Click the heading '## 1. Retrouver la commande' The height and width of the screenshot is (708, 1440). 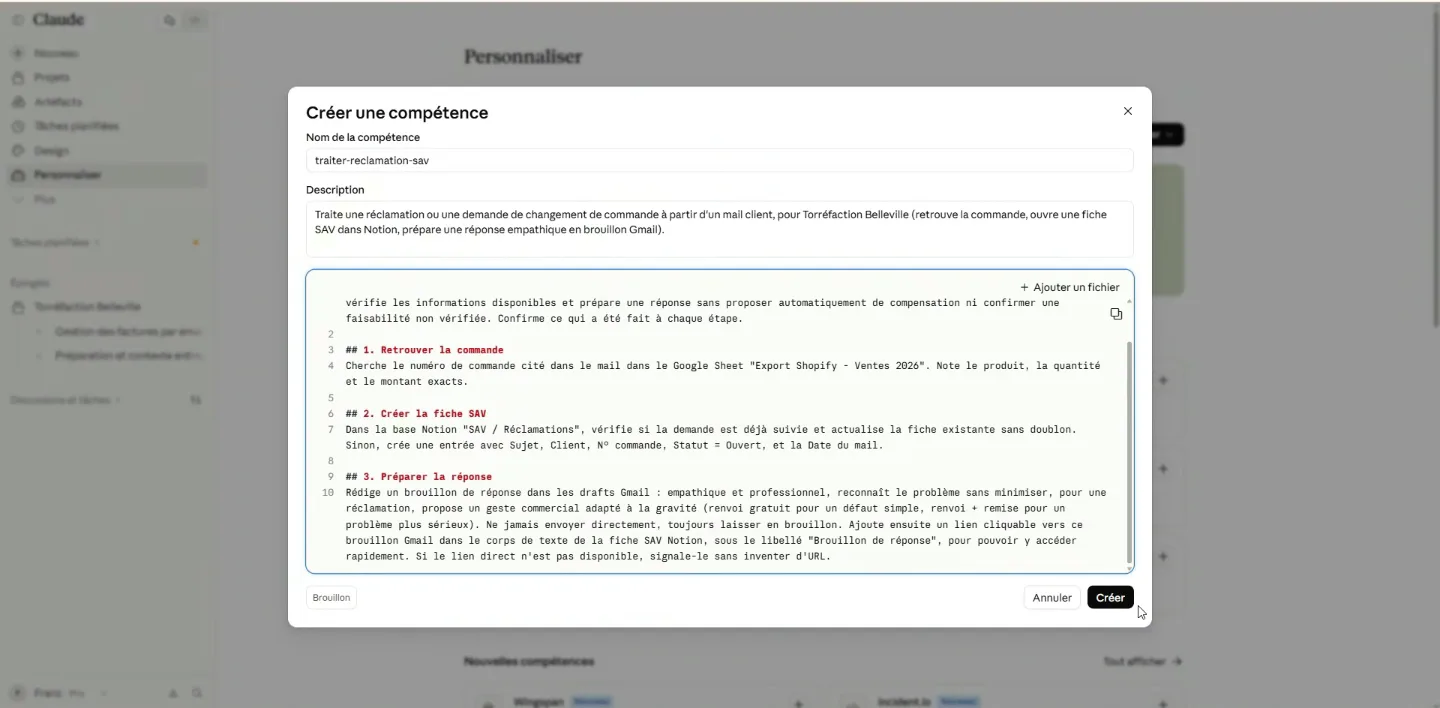[x=425, y=350]
